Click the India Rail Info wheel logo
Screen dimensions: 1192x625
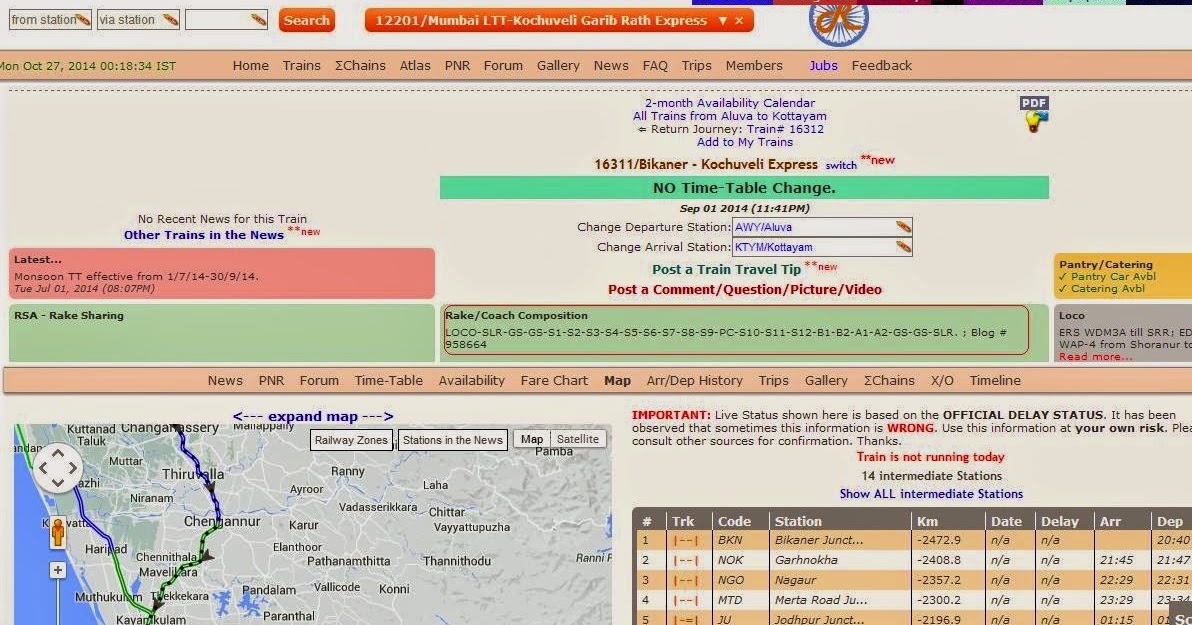839,23
